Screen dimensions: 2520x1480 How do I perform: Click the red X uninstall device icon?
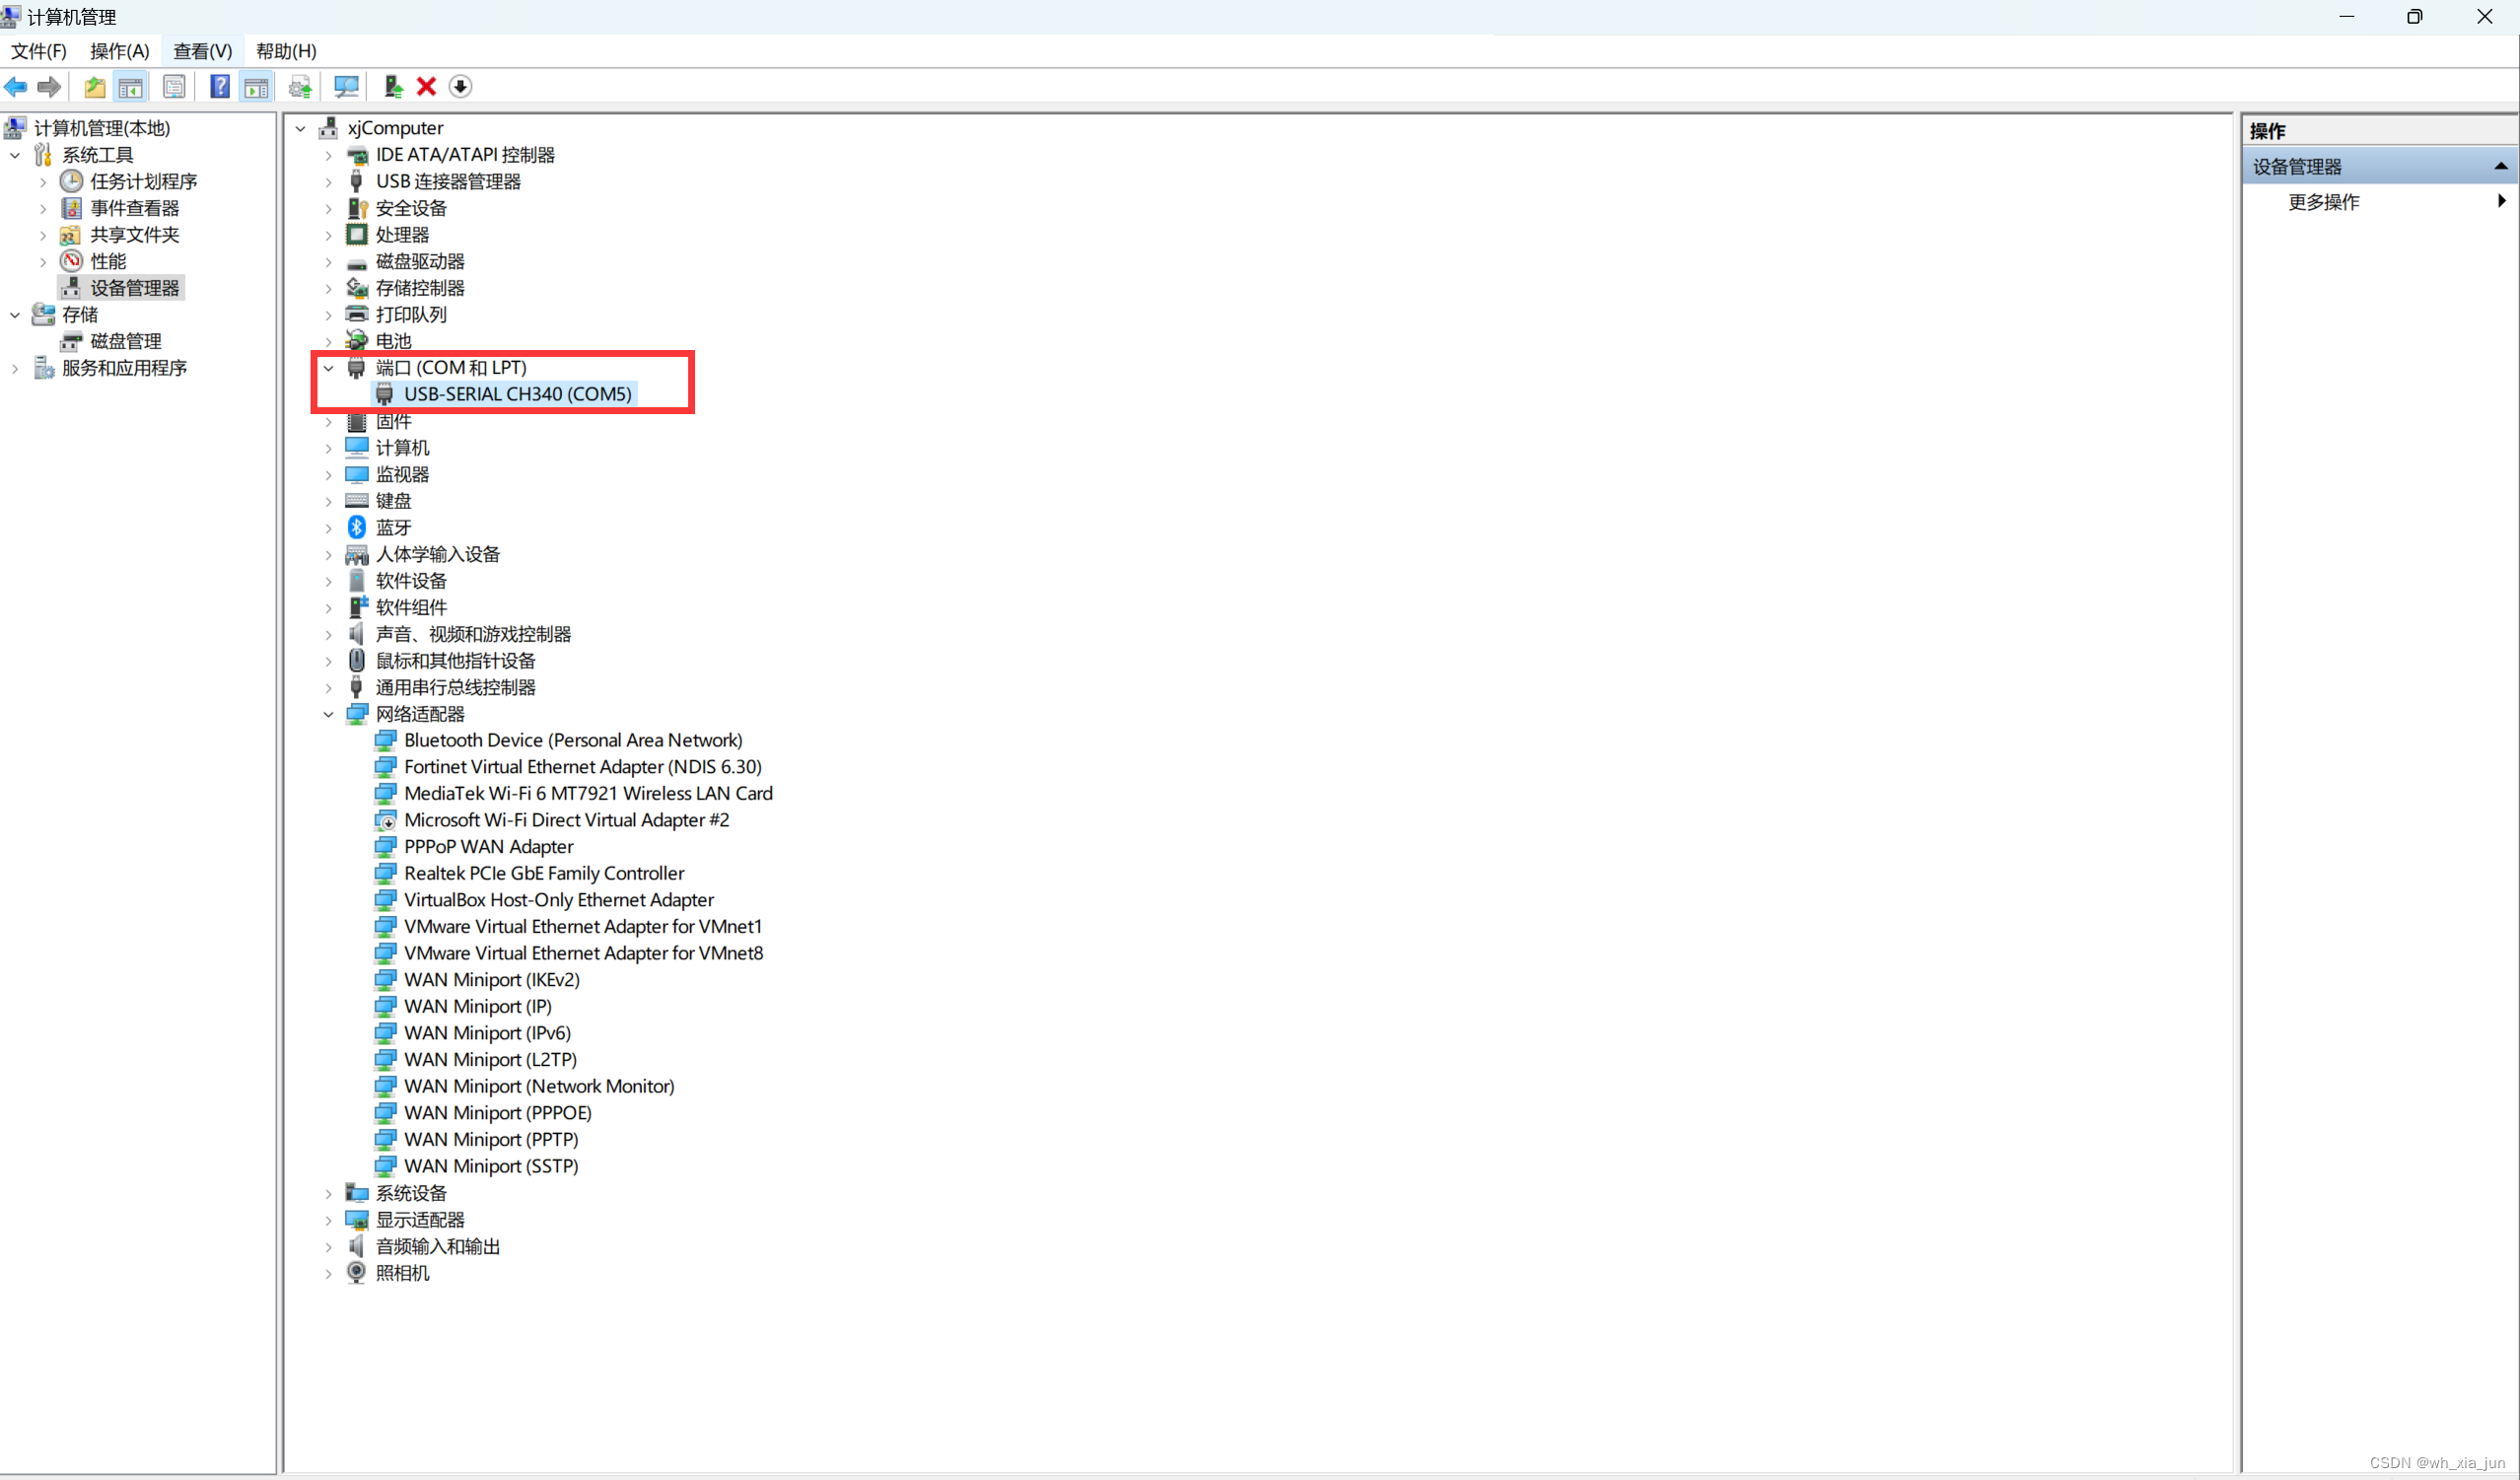[x=427, y=87]
